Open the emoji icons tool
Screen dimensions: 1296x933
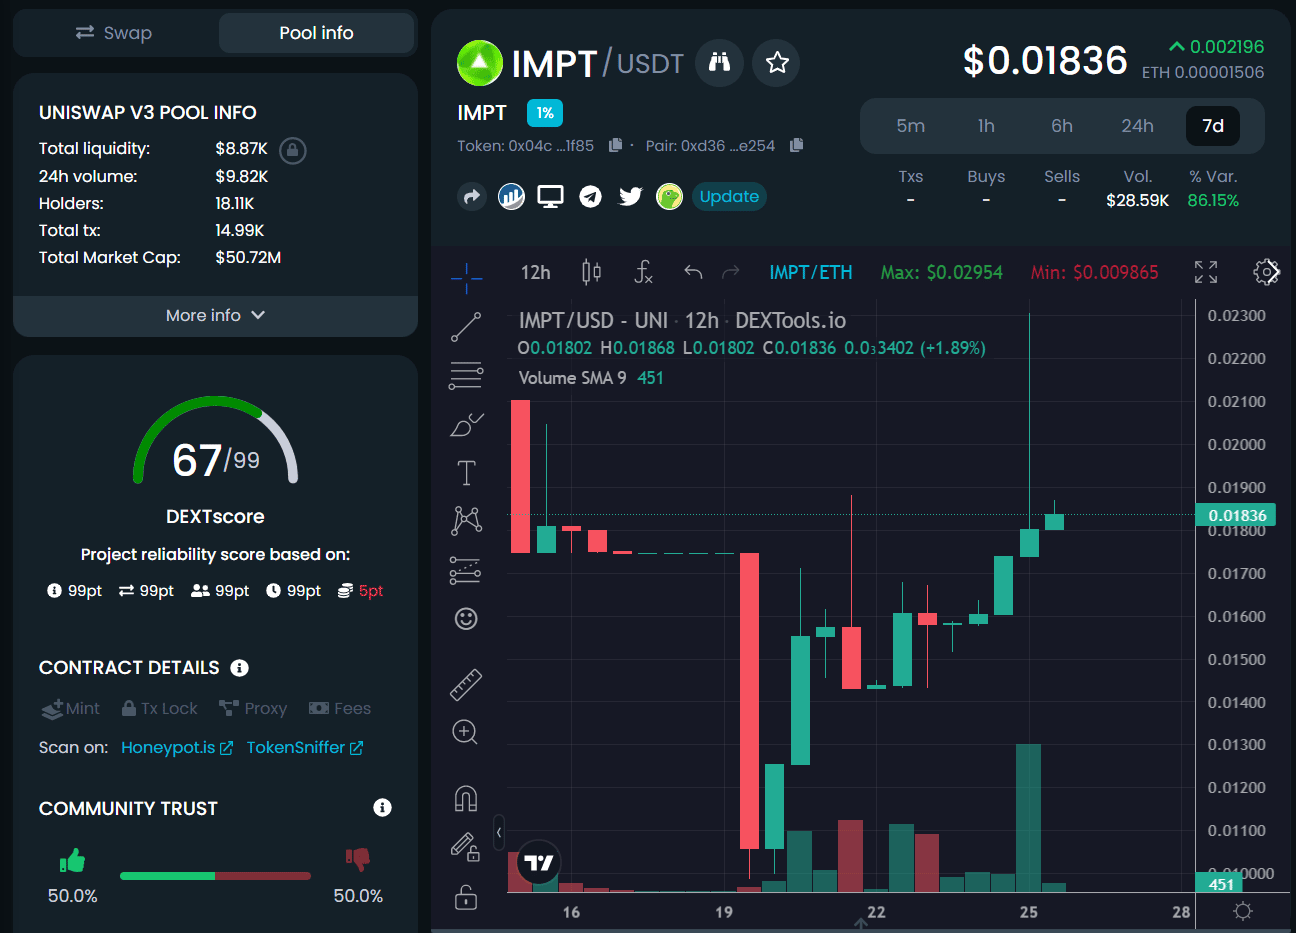point(466,619)
